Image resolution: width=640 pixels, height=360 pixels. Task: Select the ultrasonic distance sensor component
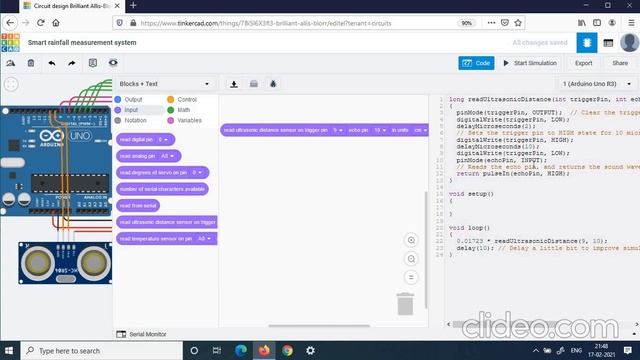65,263
